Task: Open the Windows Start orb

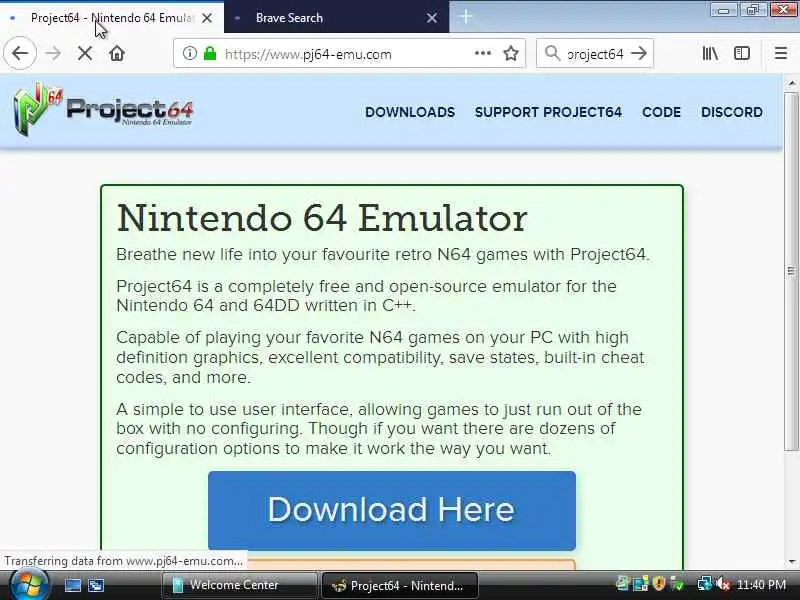Action: coord(29,585)
